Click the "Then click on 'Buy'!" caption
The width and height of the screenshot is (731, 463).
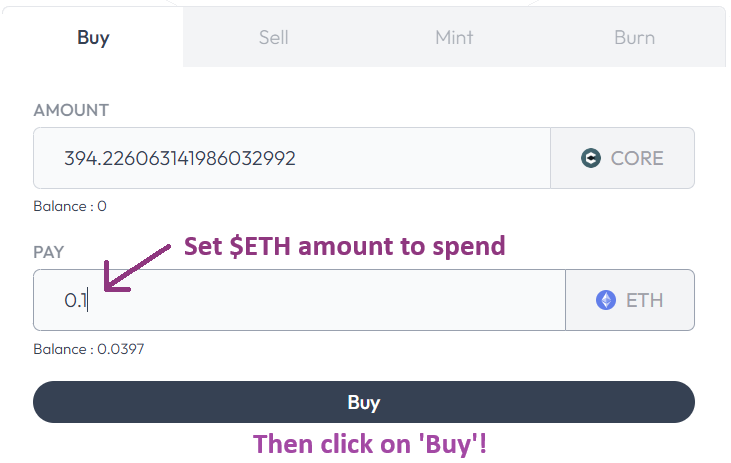(370, 444)
